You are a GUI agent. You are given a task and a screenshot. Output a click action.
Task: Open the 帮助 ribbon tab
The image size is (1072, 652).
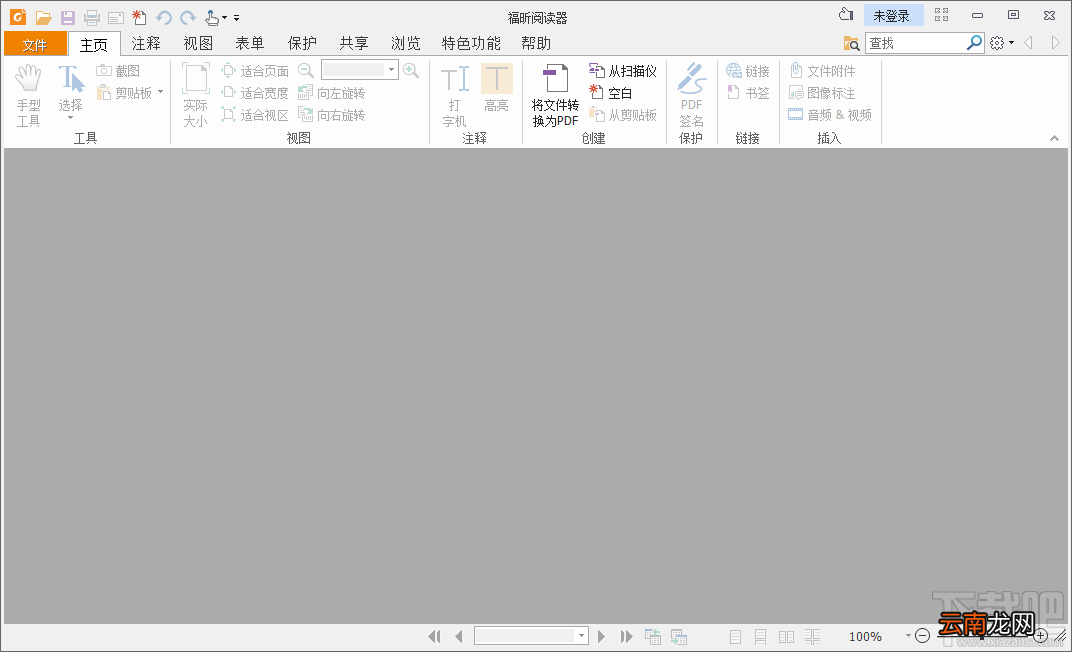click(536, 44)
